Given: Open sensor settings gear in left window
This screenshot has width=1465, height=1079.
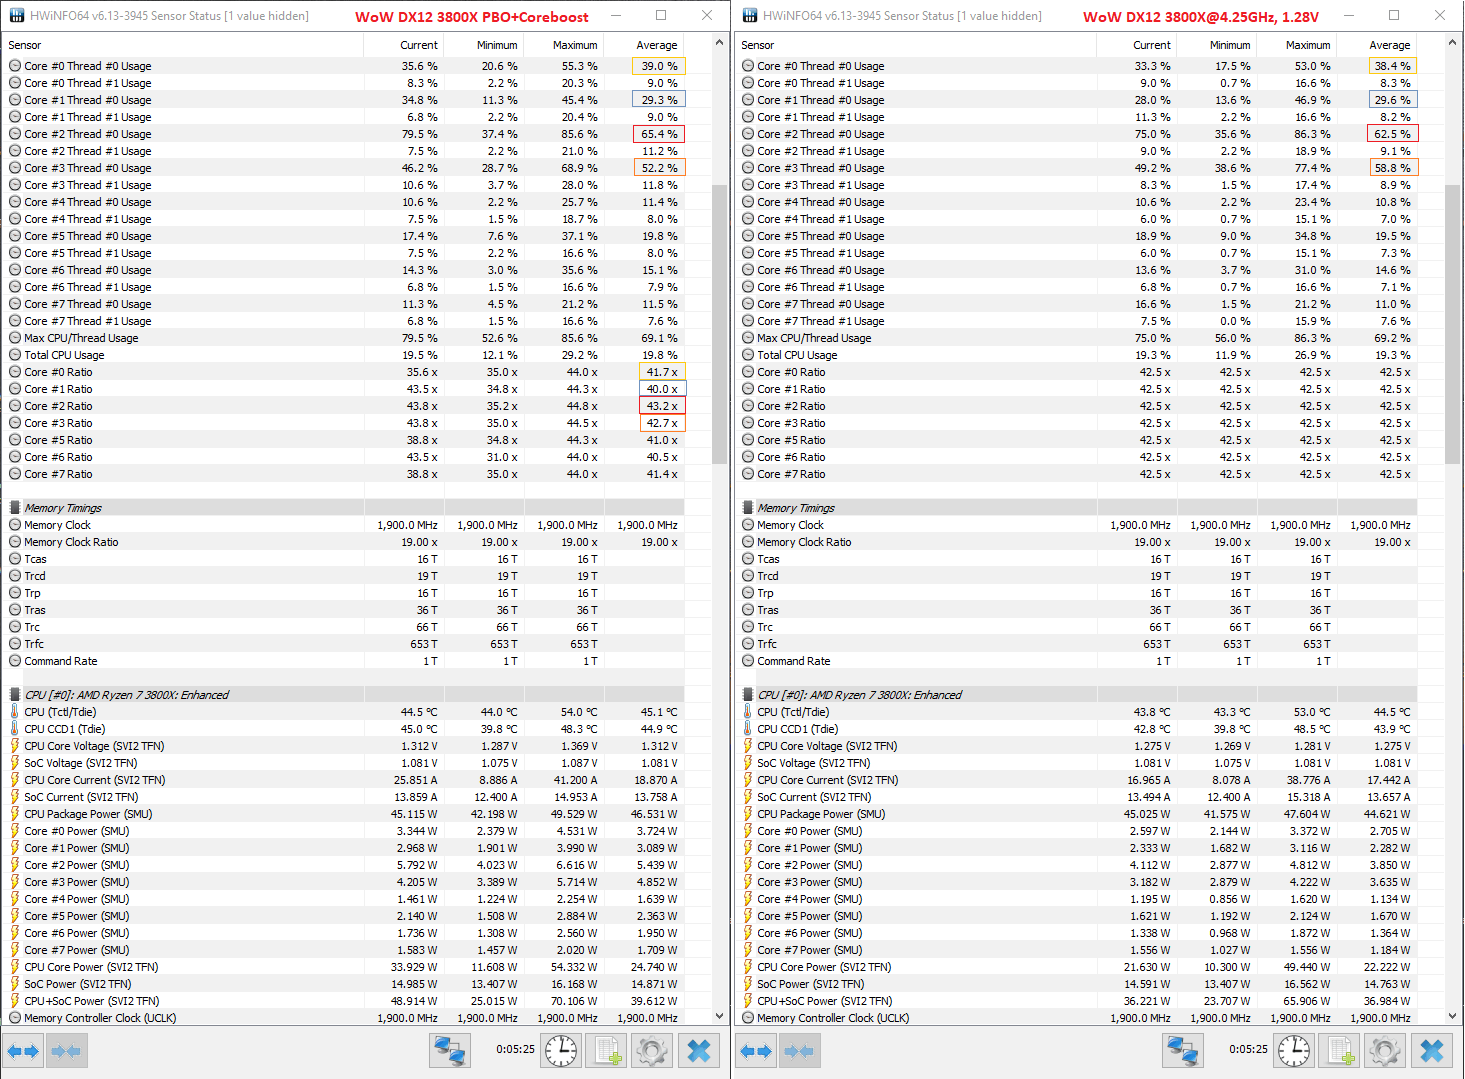Looking at the screenshot, I should tap(652, 1051).
